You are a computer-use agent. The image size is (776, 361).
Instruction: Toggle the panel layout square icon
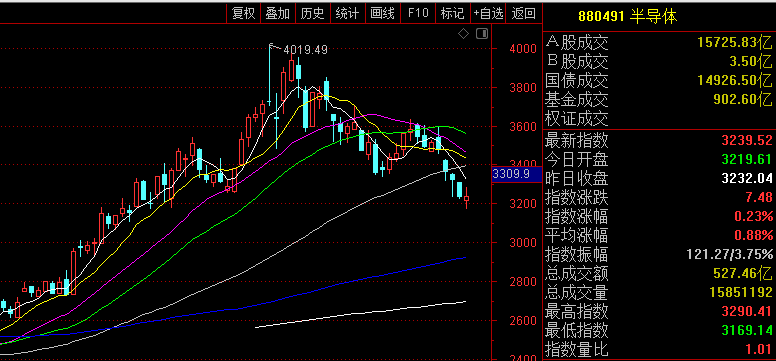click(482, 34)
